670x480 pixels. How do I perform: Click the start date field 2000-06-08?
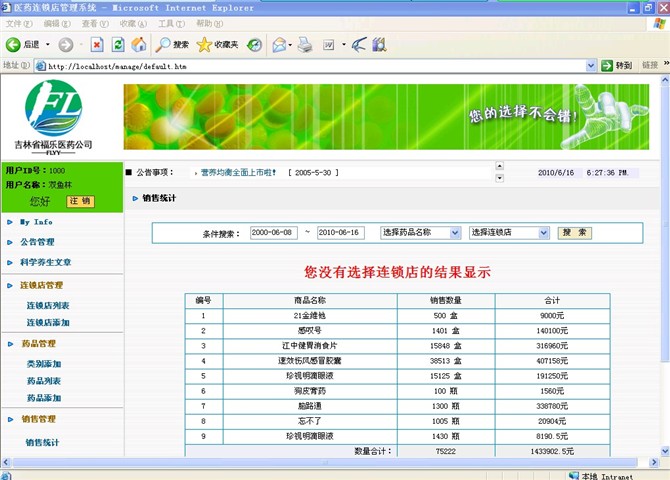point(273,233)
